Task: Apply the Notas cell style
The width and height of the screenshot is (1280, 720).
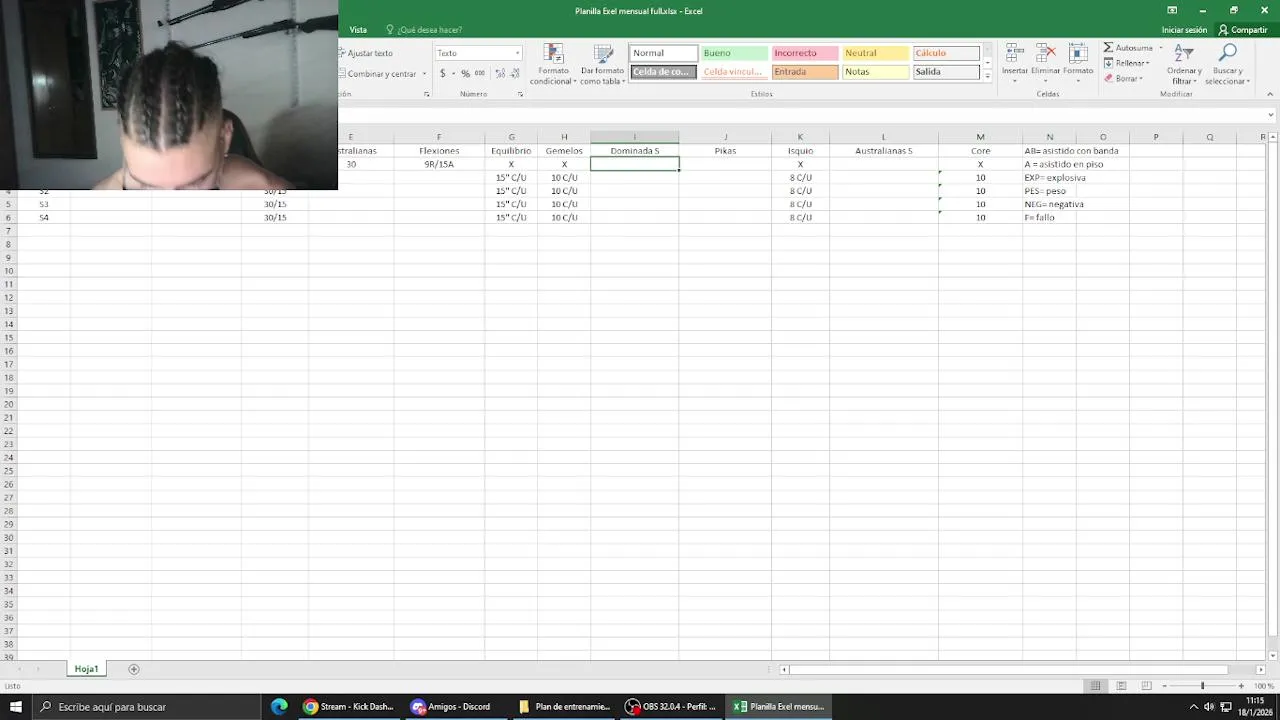Action: coord(875,72)
